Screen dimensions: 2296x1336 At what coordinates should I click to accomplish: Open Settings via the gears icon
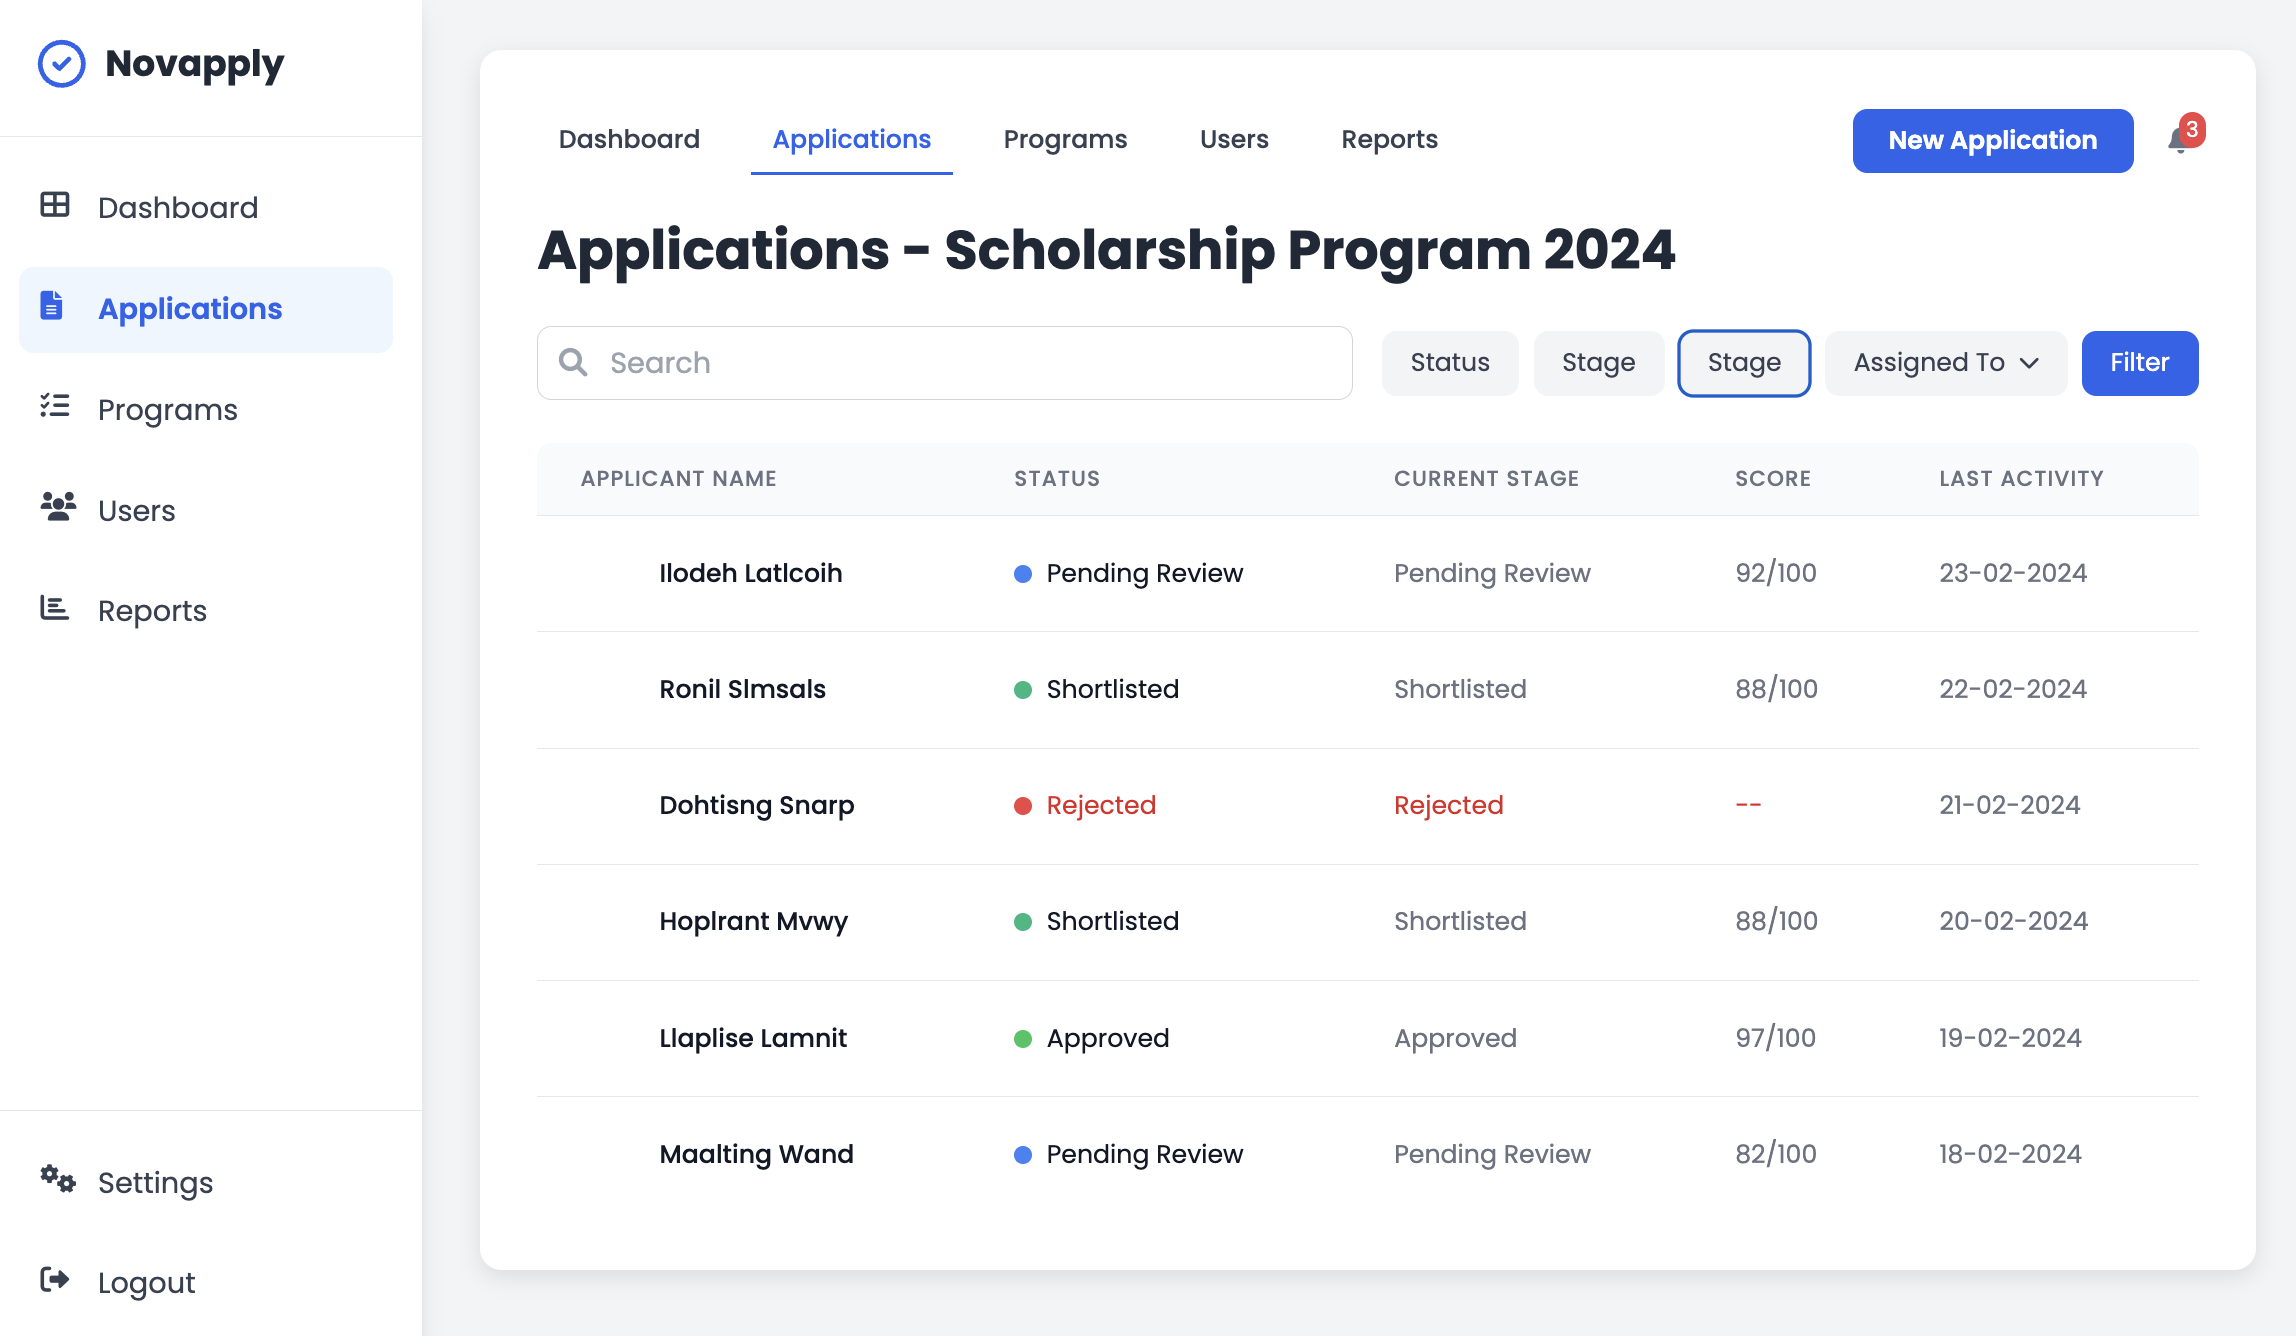pyautogui.click(x=58, y=1180)
